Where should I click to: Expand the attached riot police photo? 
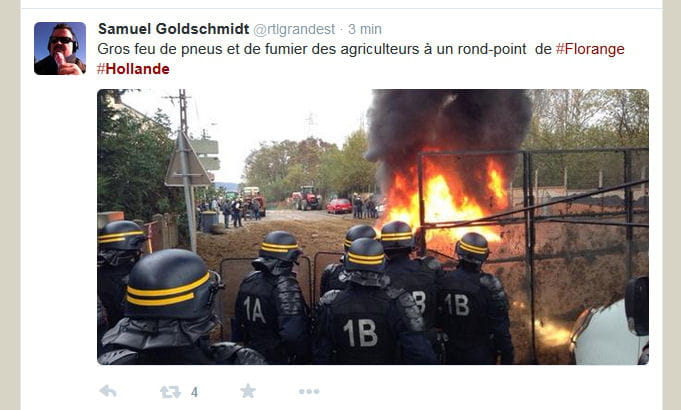[x=373, y=227]
